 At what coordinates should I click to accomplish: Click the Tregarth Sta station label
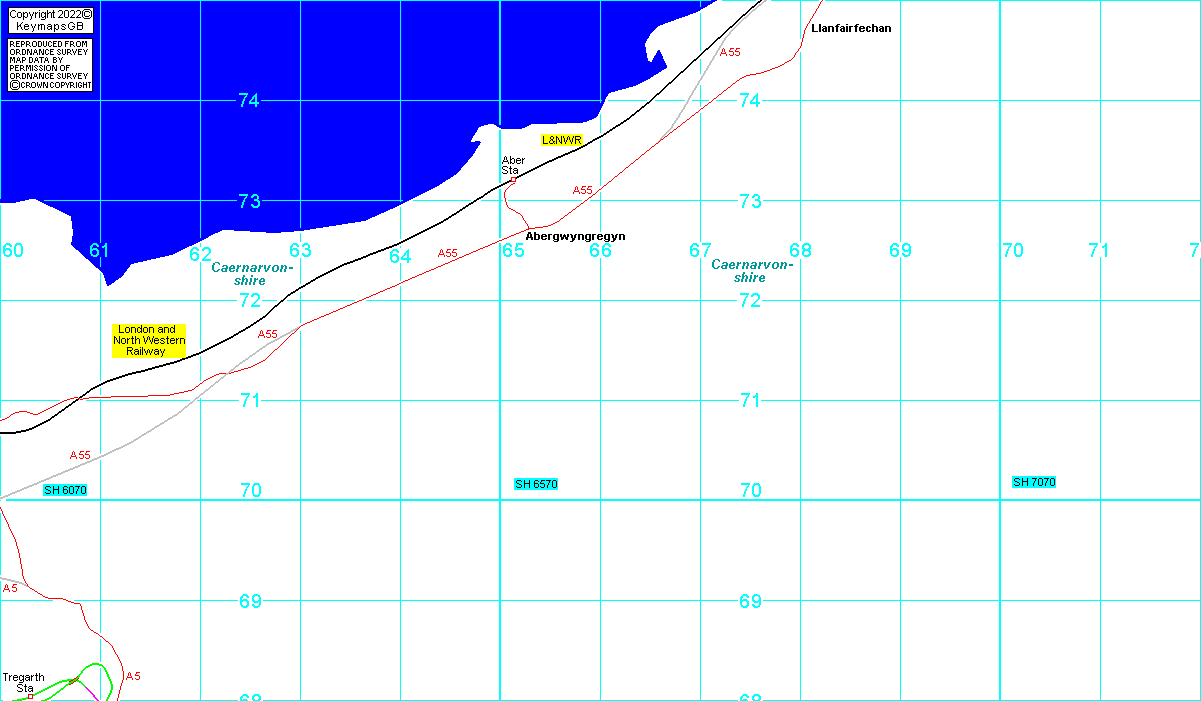[23, 683]
